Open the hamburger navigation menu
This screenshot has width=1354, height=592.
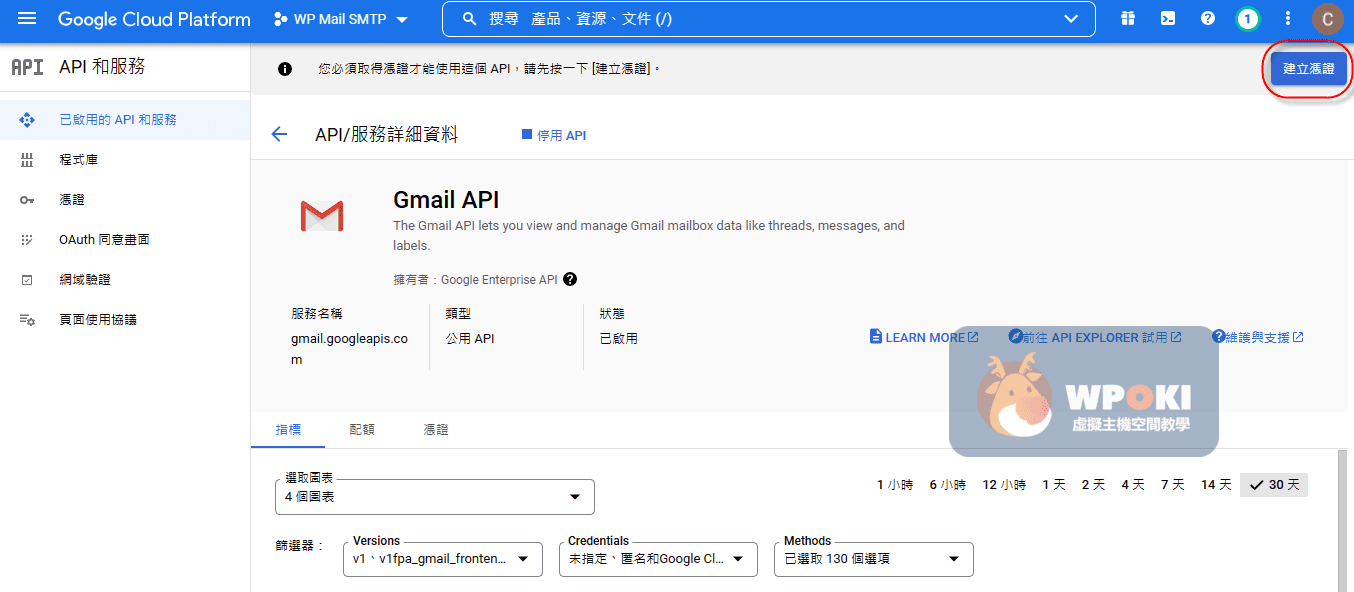click(27, 19)
